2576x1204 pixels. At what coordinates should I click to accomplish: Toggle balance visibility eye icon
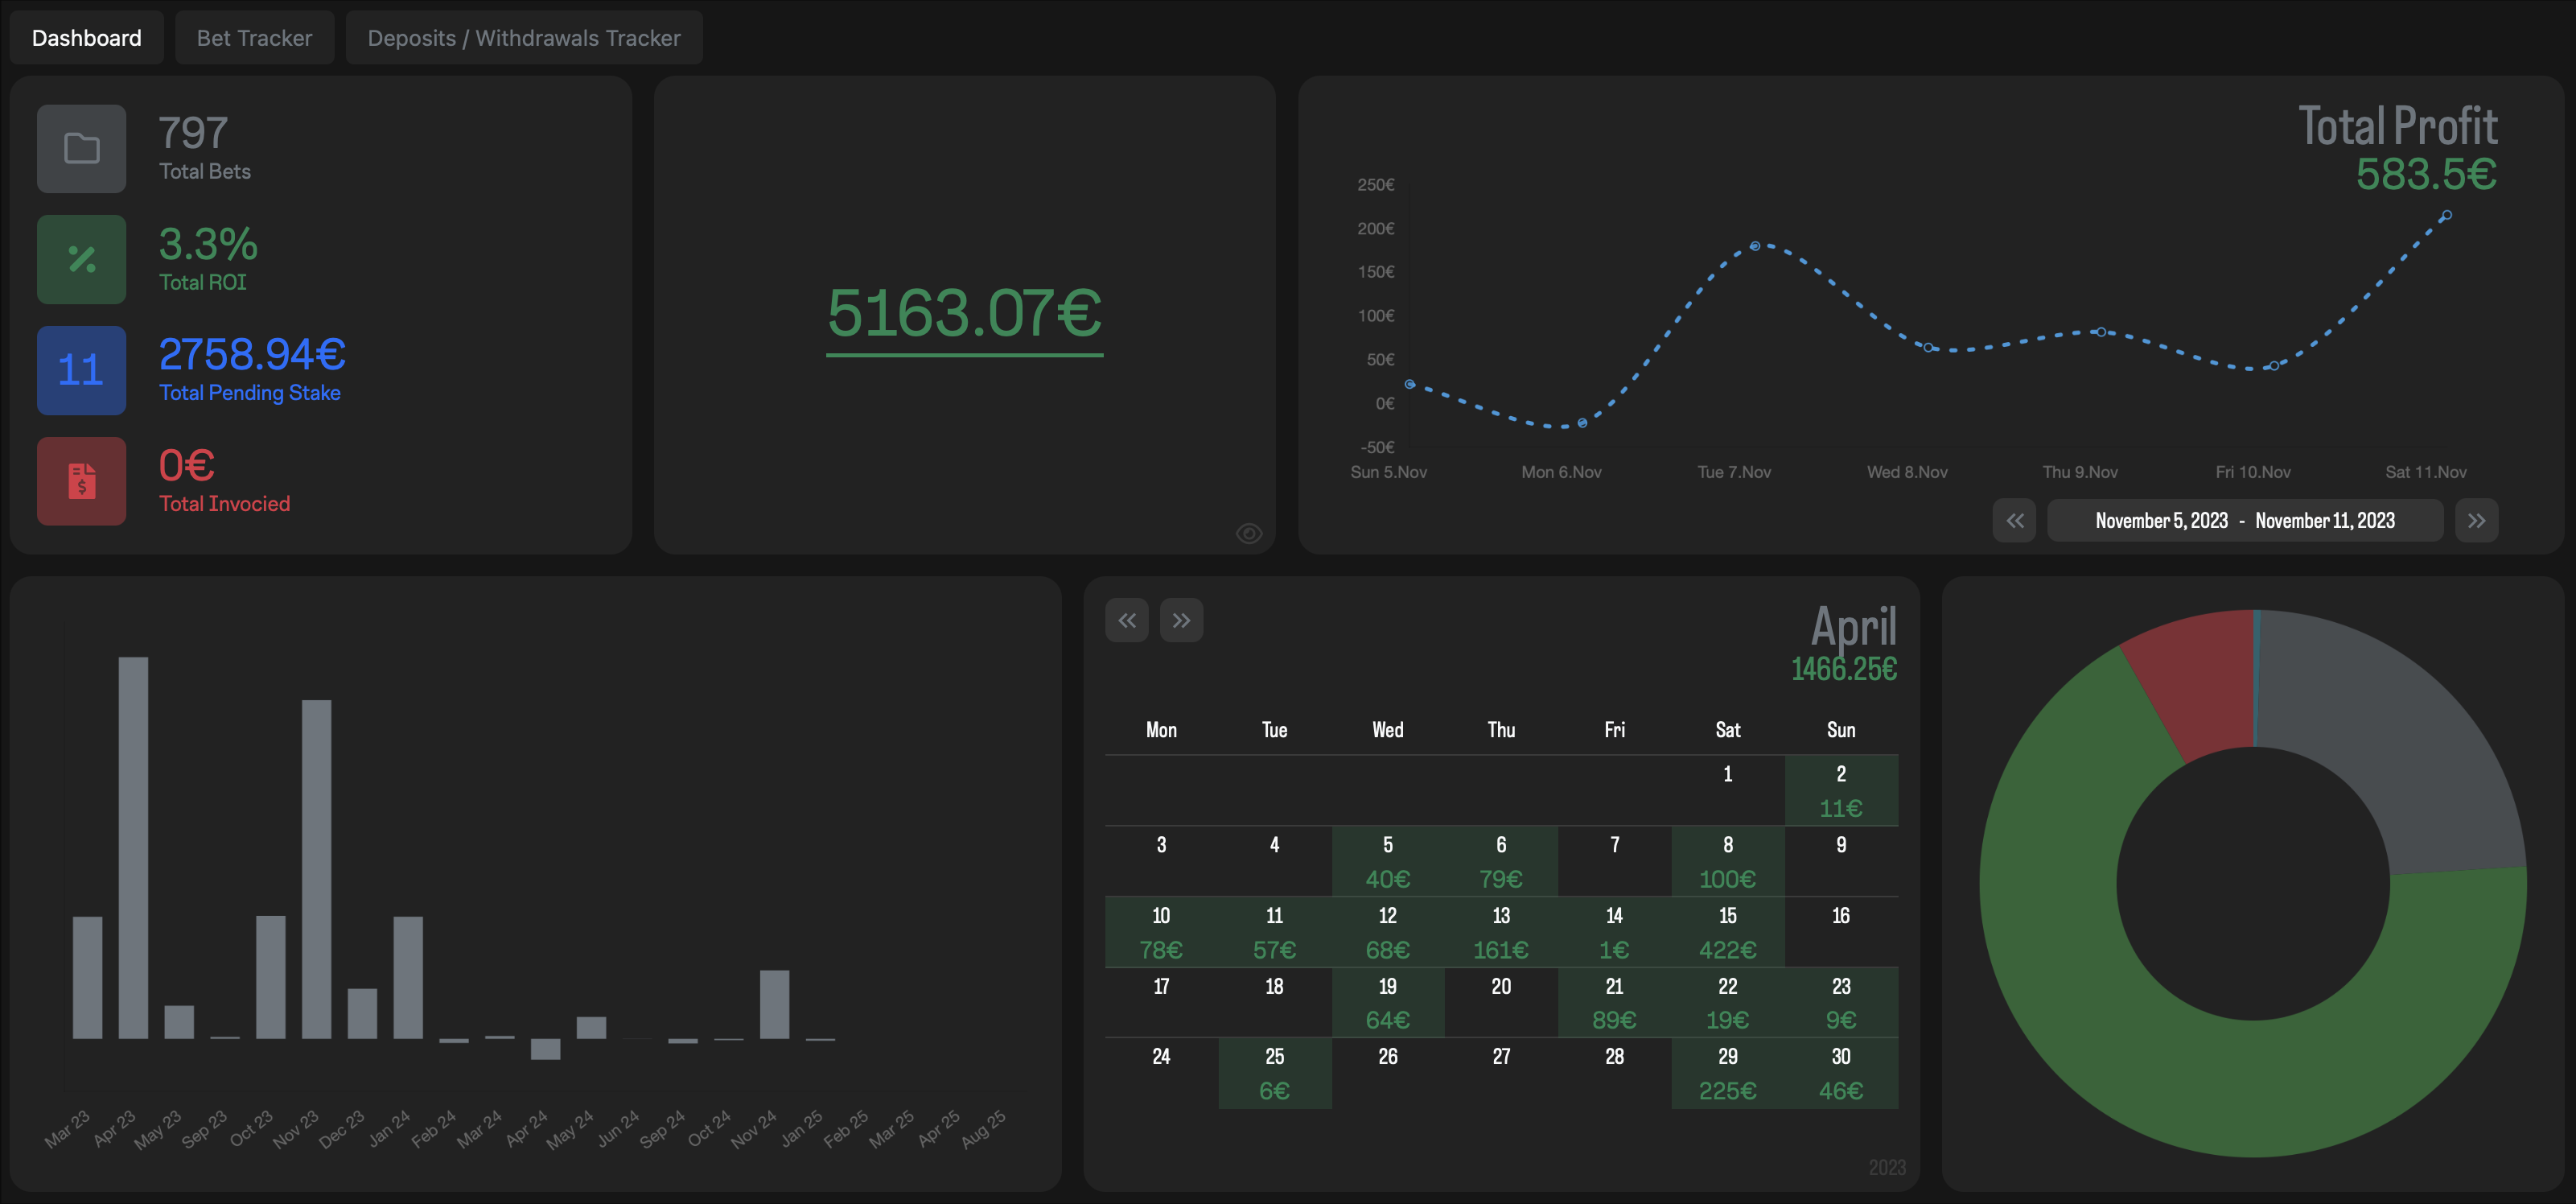tap(1249, 533)
